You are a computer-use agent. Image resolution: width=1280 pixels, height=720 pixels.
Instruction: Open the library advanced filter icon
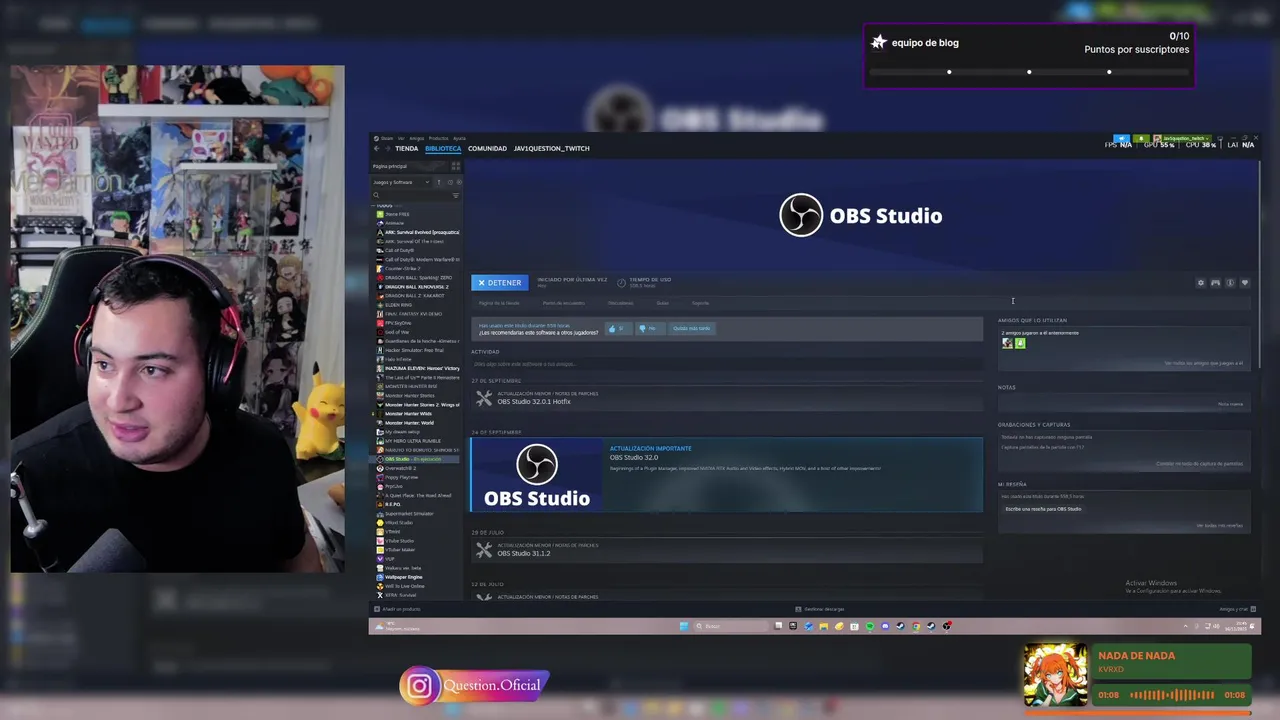tap(456, 195)
